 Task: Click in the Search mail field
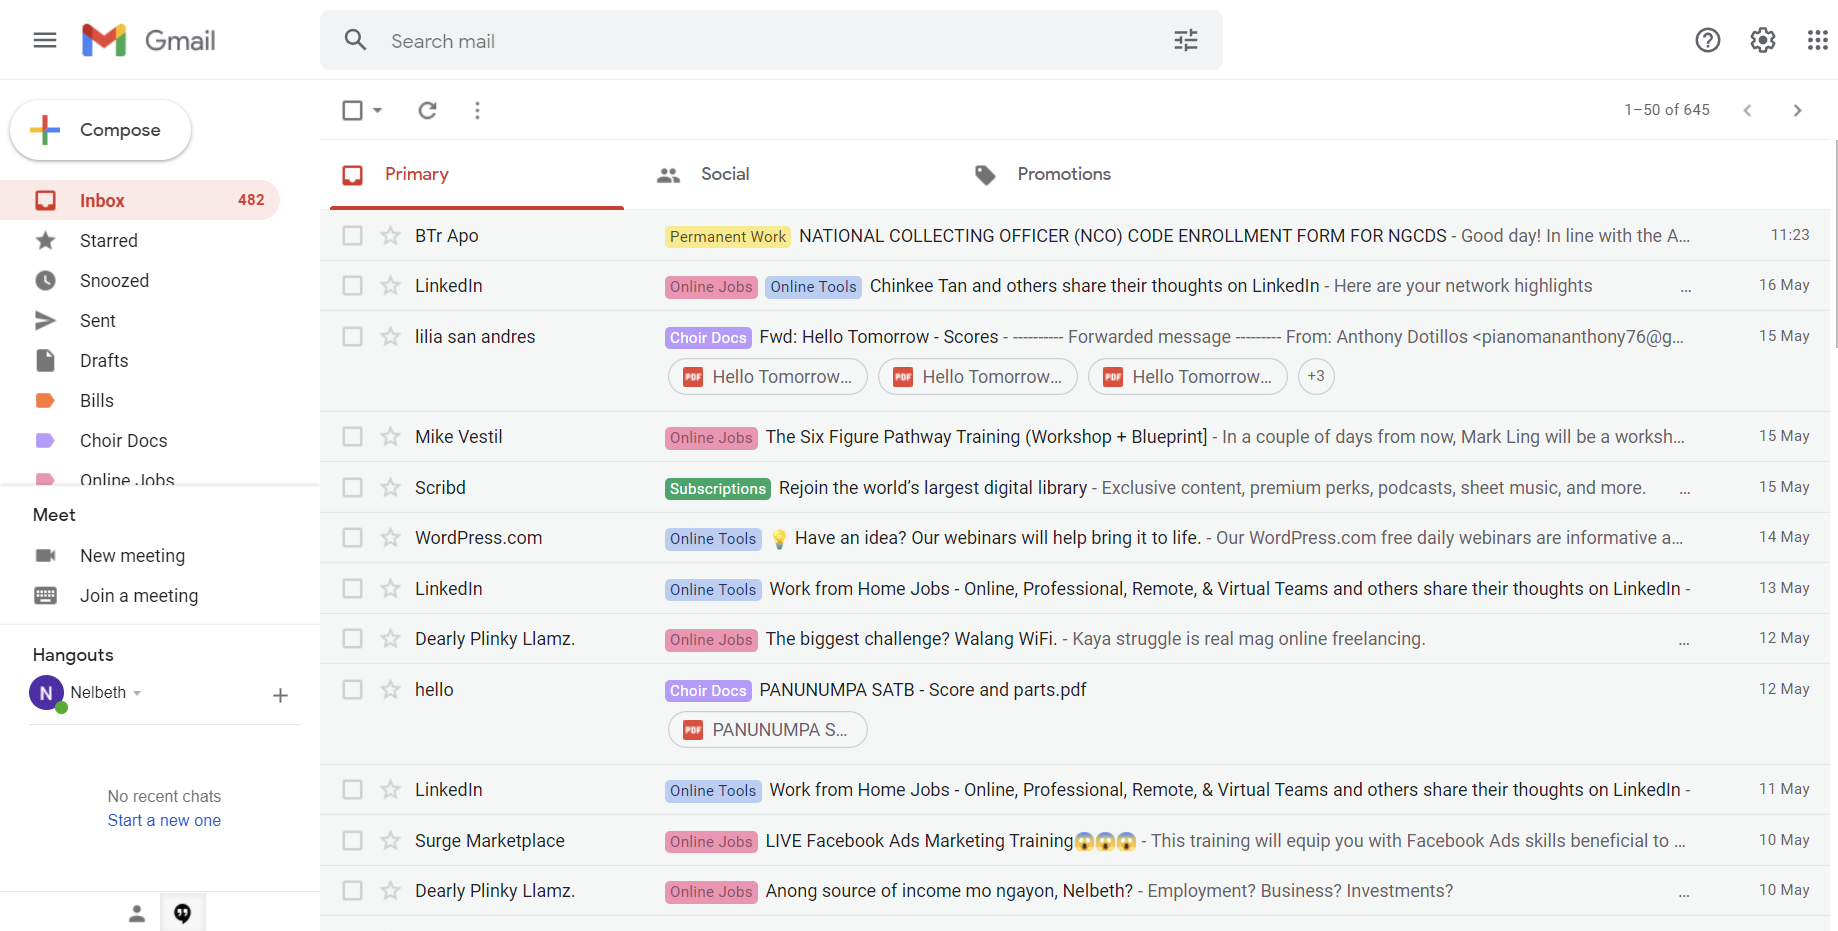[x=770, y=40]
